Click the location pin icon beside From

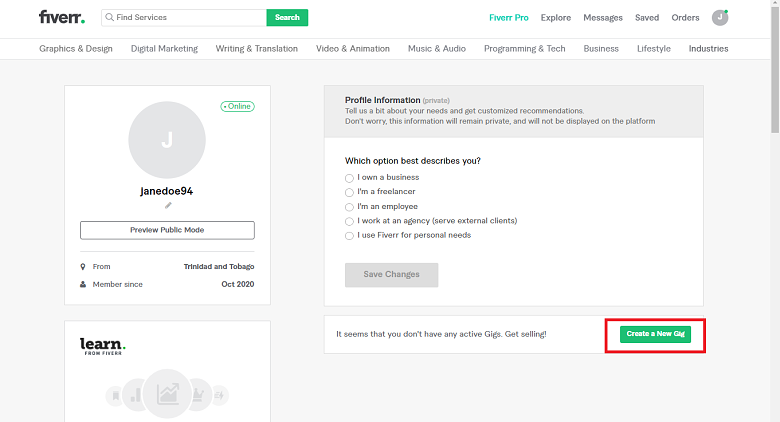(83, 267)
